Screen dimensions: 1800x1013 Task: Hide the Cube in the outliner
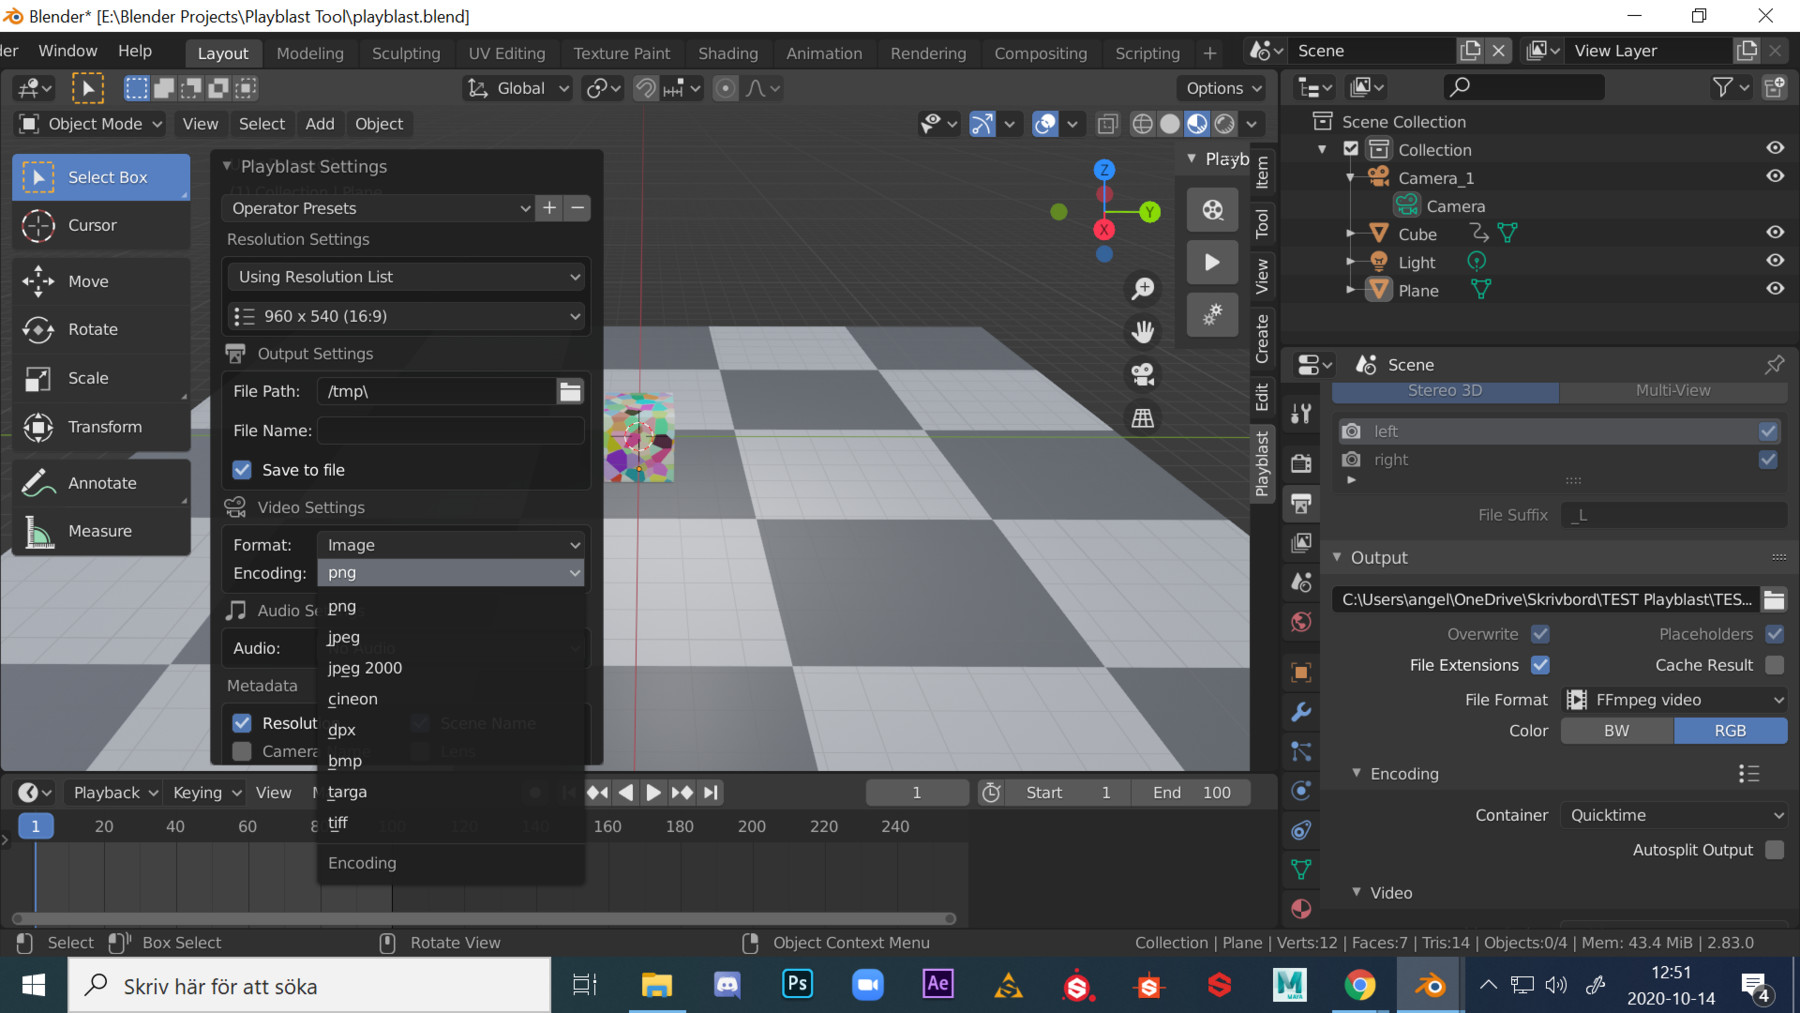pos(1775,233)
